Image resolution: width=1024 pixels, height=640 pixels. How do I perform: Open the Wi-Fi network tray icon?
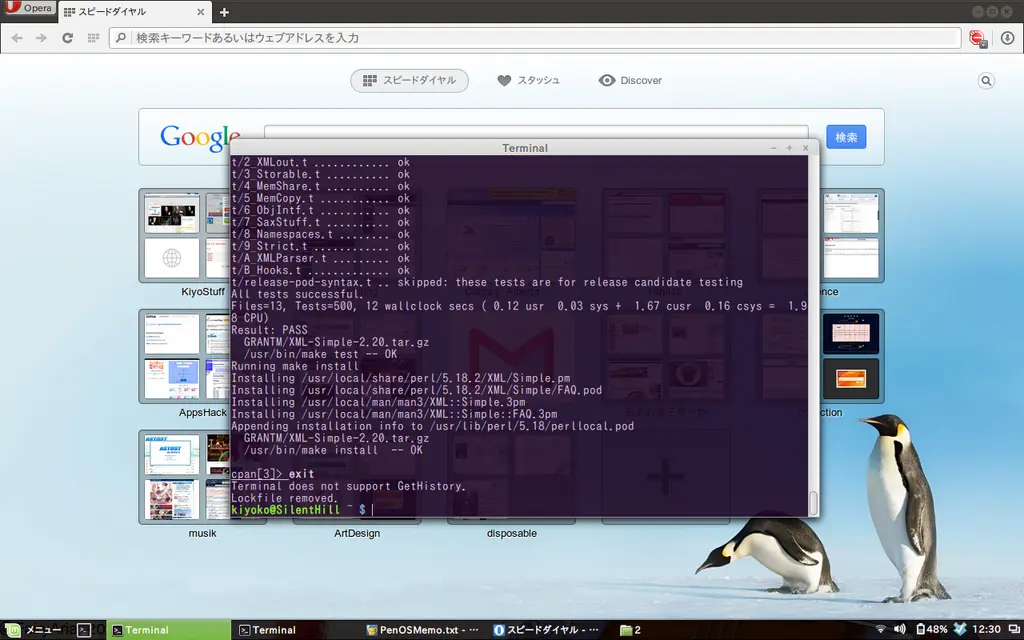point(880,629)
